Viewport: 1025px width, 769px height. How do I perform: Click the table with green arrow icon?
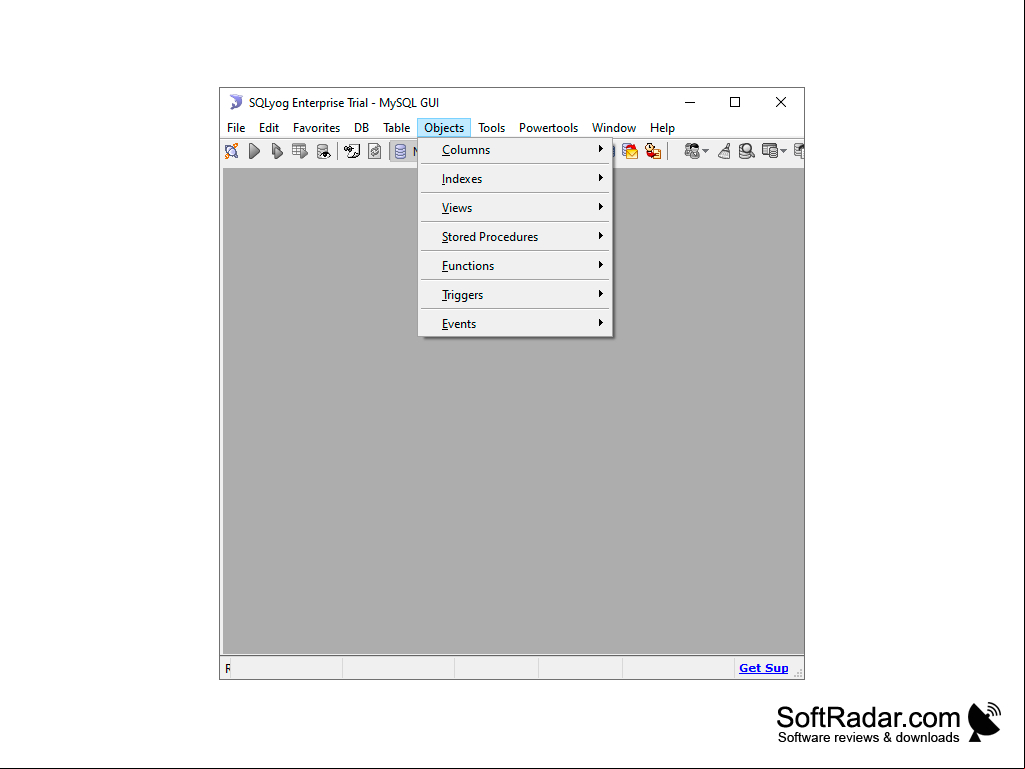point(300,151)
